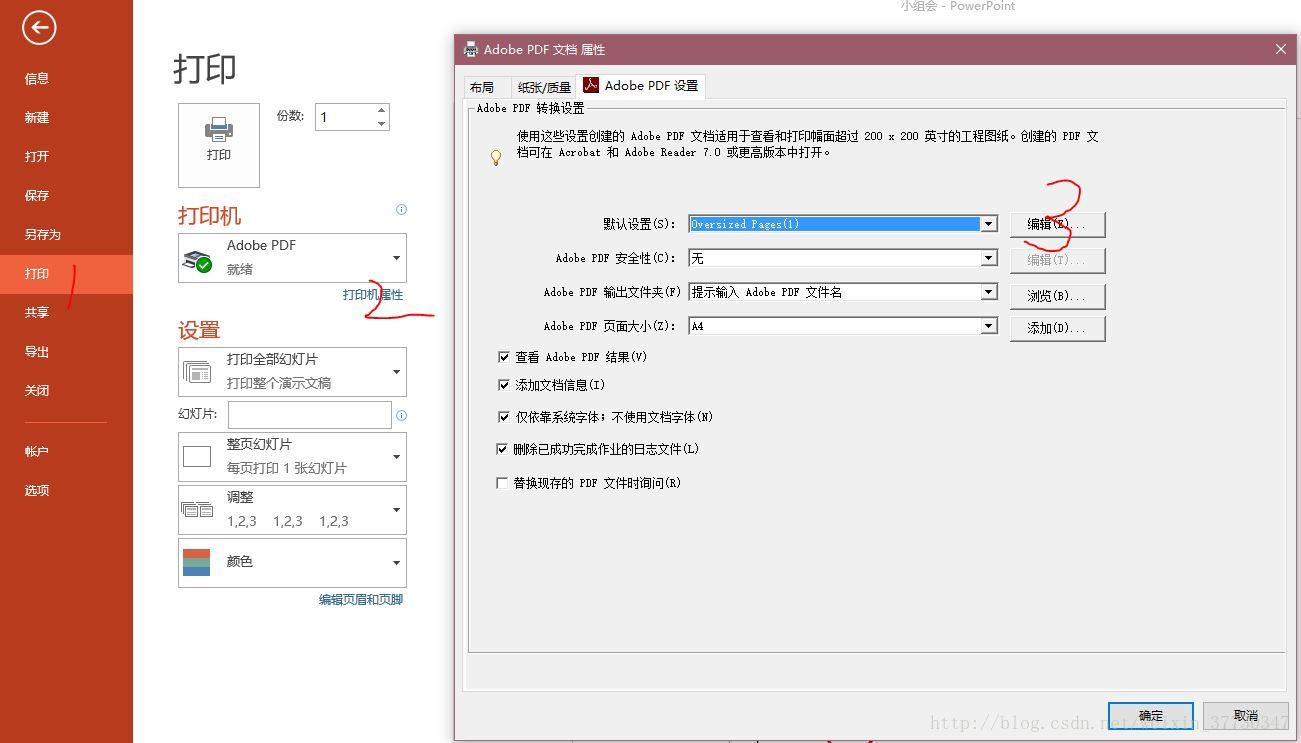Click the info icon next to slide range field
This screenshot has width=1301, height=743.
(x=401, y=415)
